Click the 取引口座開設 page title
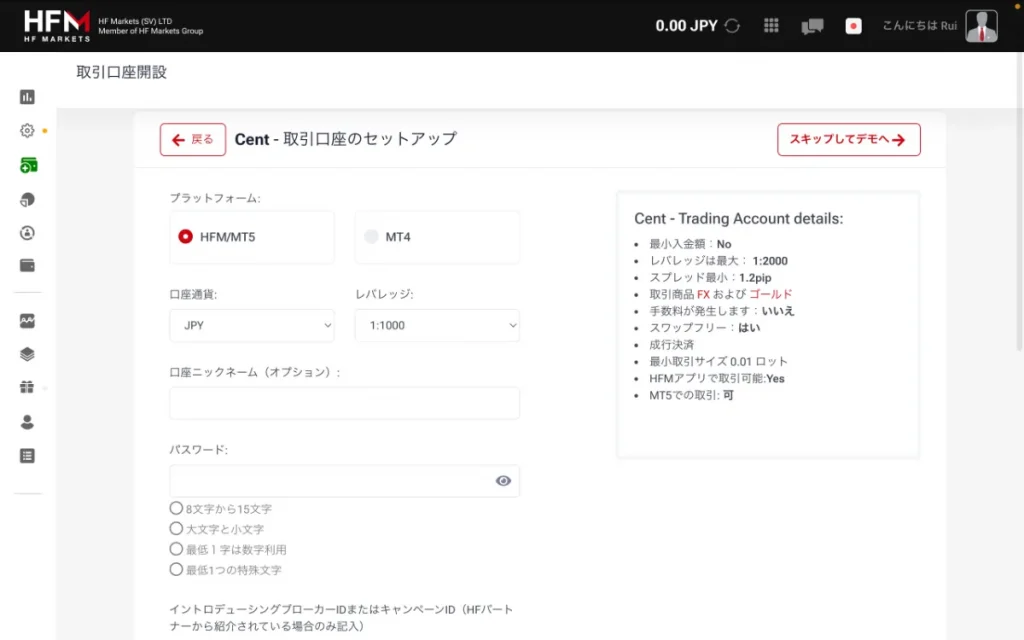 [x=121, y=72]
